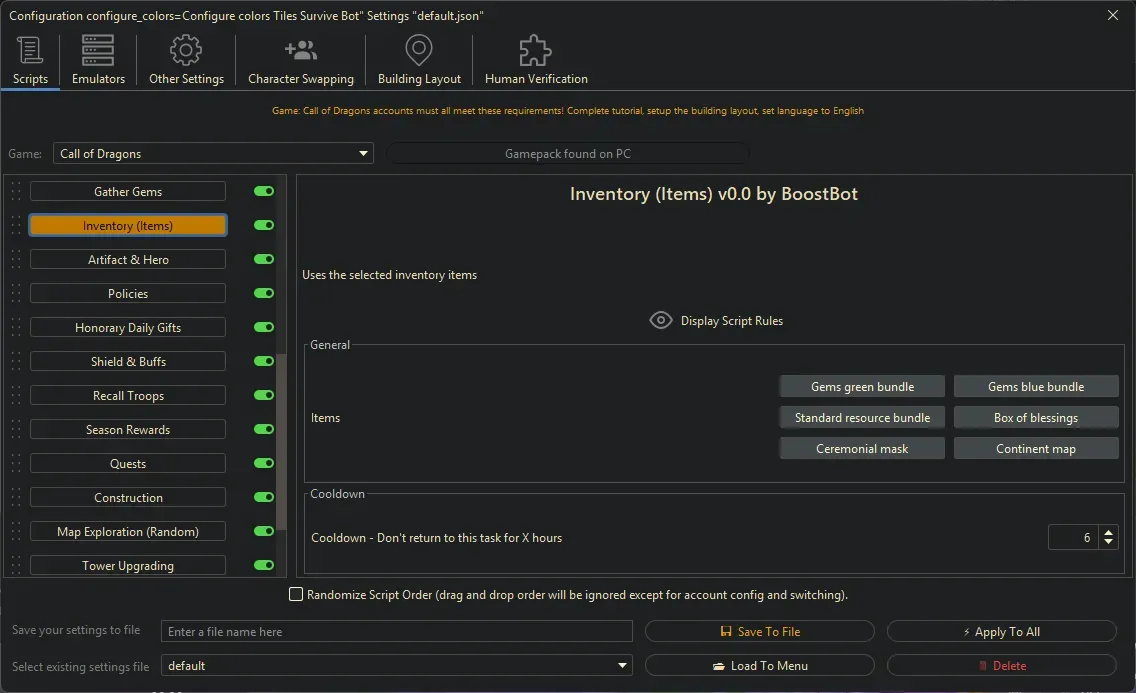Open Other Settings gear icon
The image size is (1136, 693).
pos(185,49)
